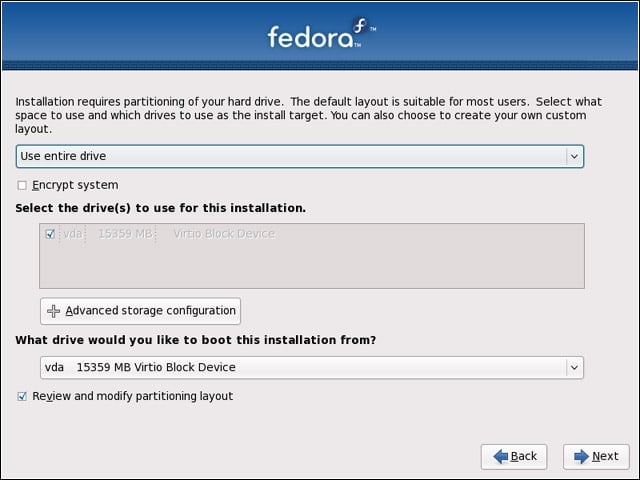Enable the Encrypt system checkbox
Screen dimensions: 640x480
(x=22, y=185)
